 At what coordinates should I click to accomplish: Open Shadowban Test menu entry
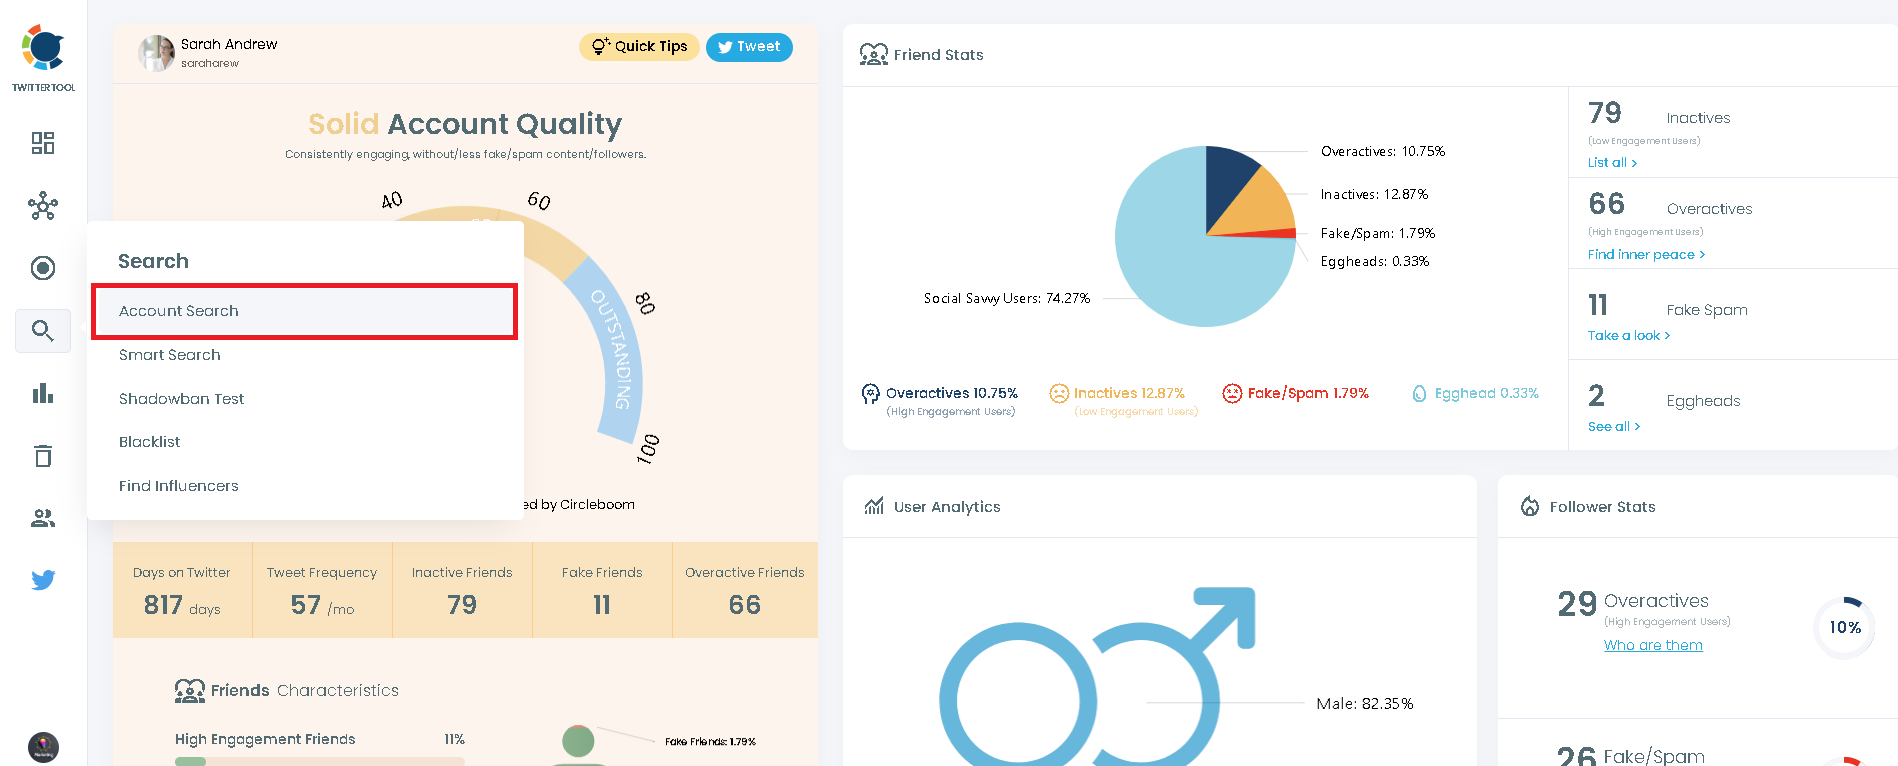(x=181, y=399)
